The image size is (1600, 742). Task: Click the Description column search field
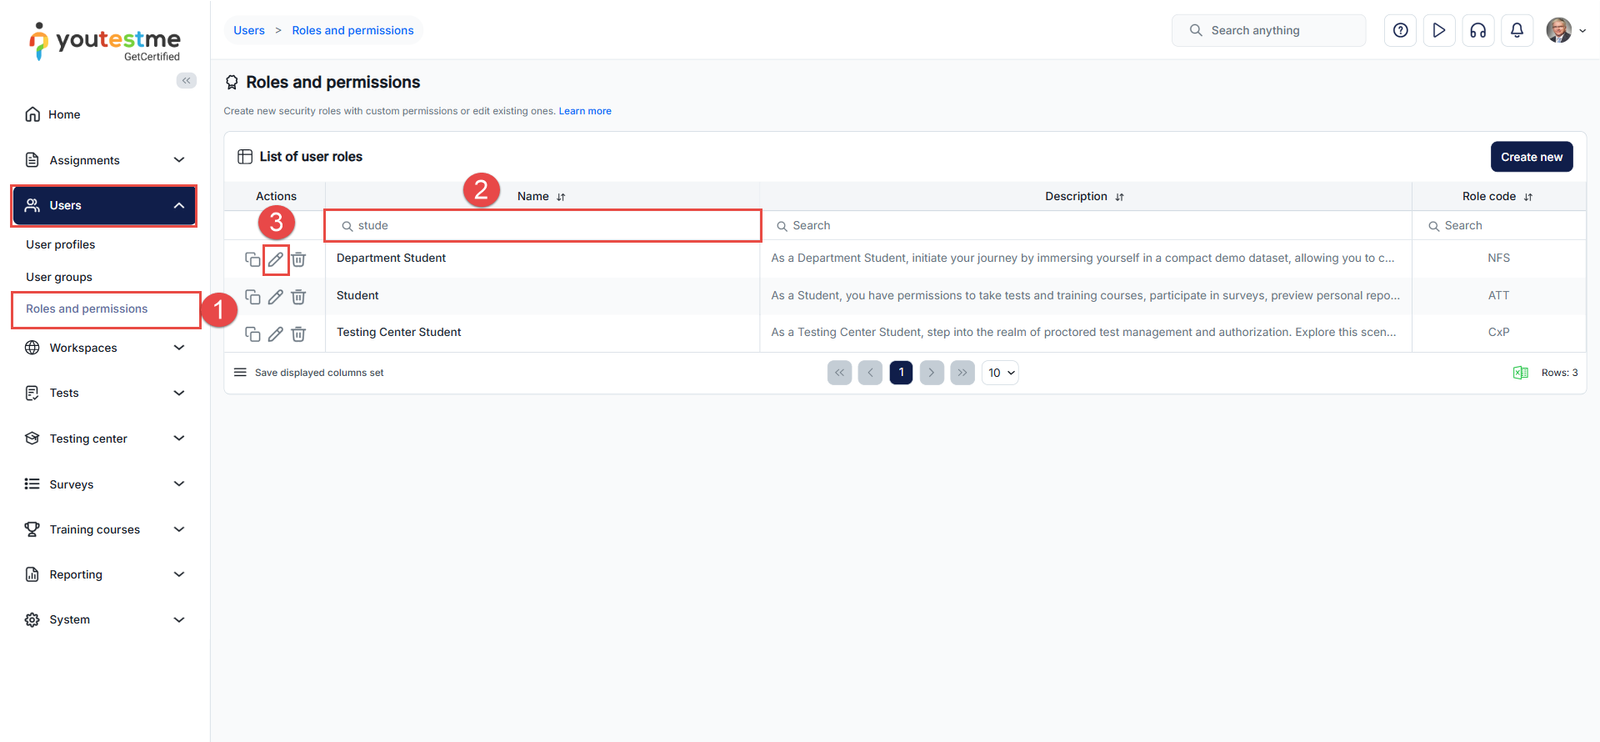[1085, 226]
